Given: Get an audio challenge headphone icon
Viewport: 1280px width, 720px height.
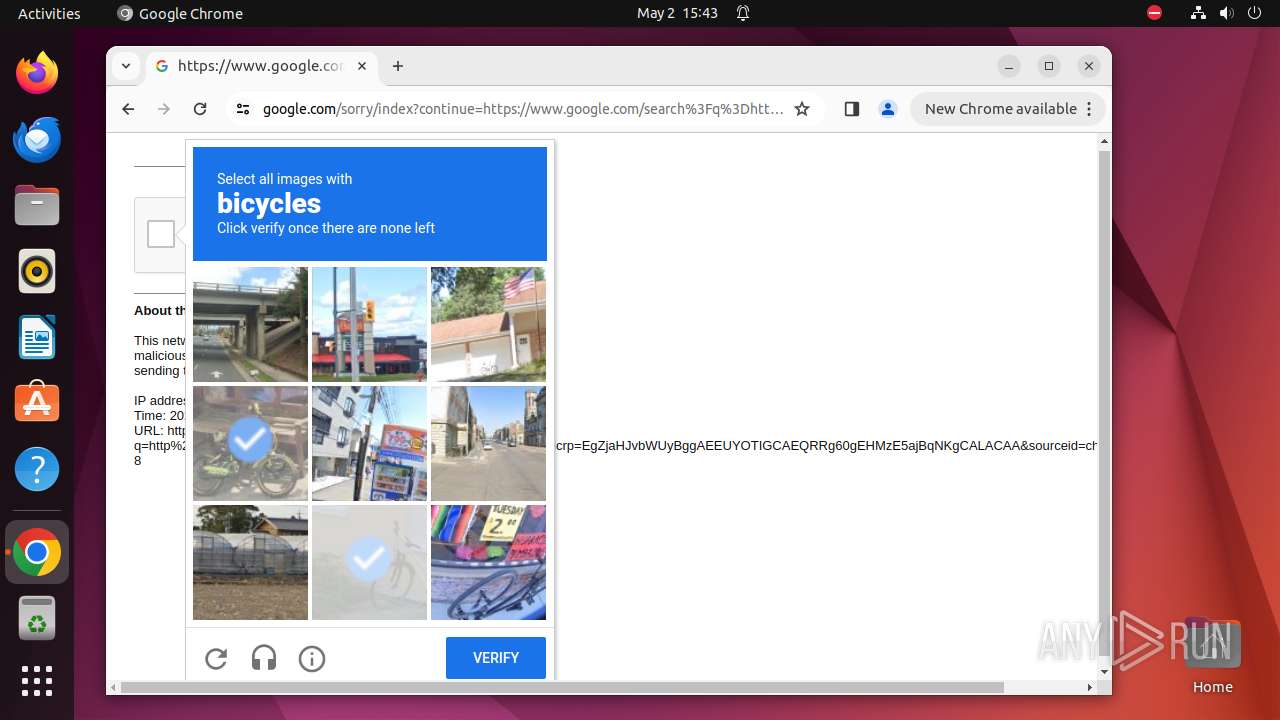Looking at the screenshot, I should (x=264, y=658).
